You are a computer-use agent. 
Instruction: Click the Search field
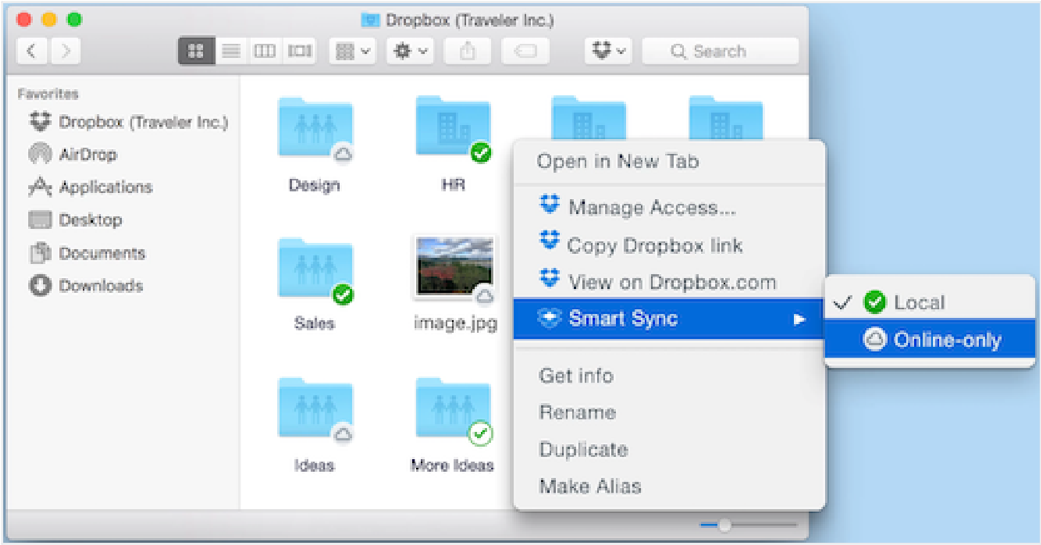[720, 51]
